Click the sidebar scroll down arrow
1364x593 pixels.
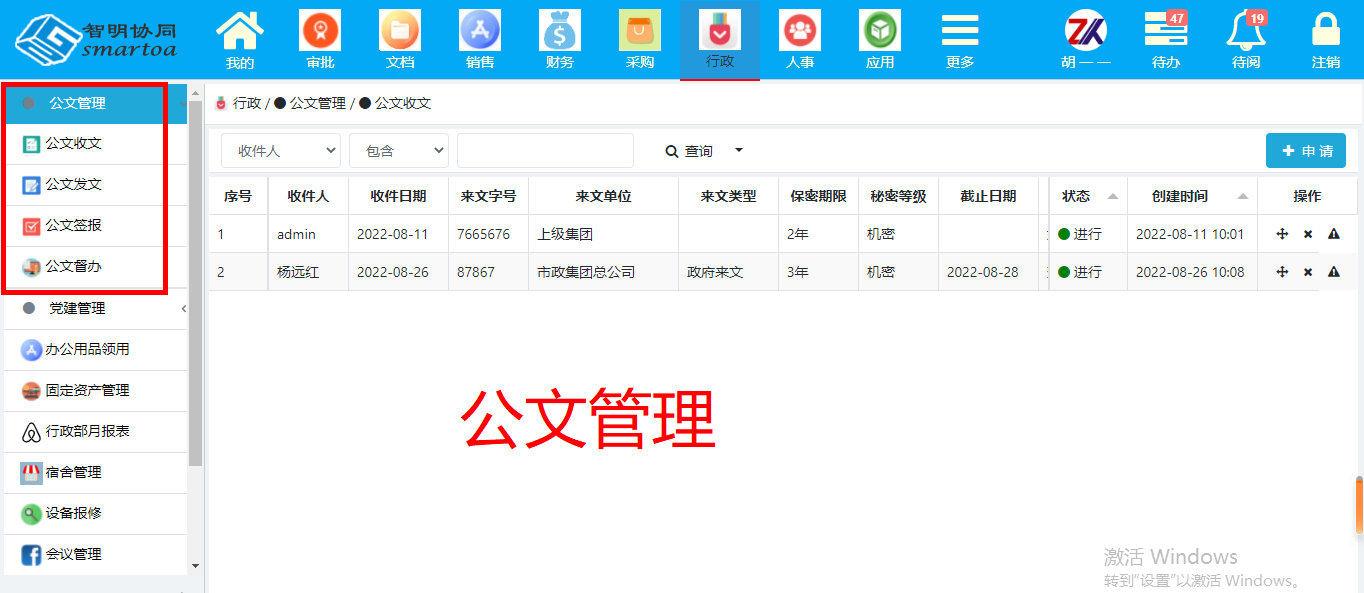coord(195,566)
